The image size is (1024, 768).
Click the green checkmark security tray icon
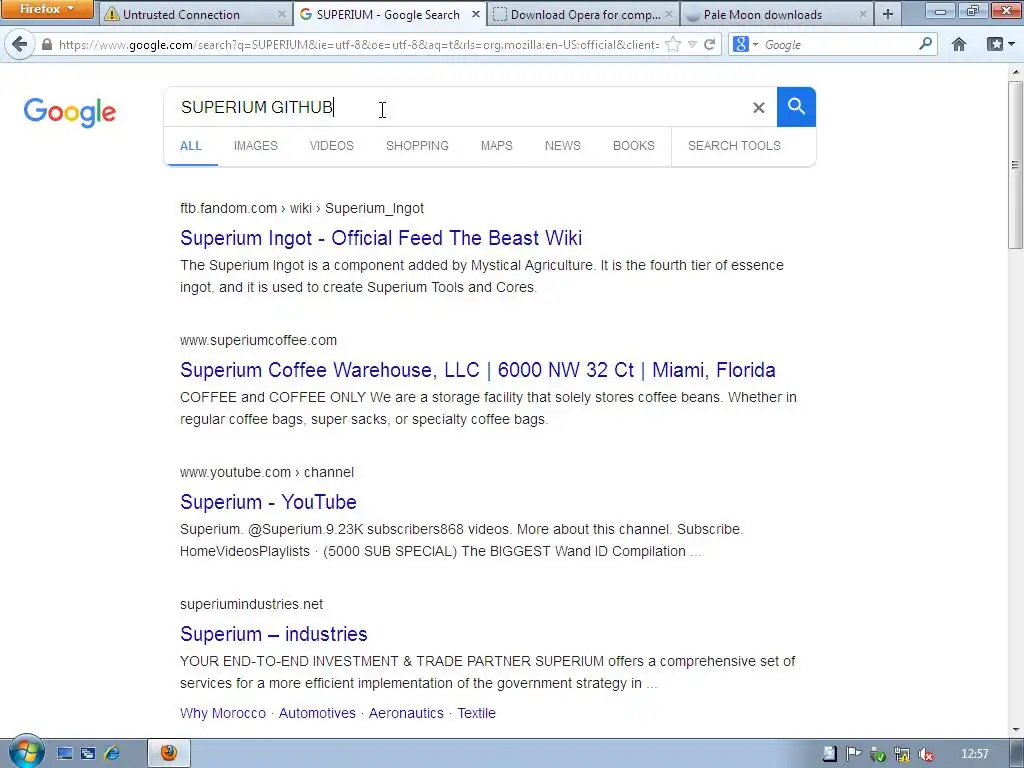(878, 754)
